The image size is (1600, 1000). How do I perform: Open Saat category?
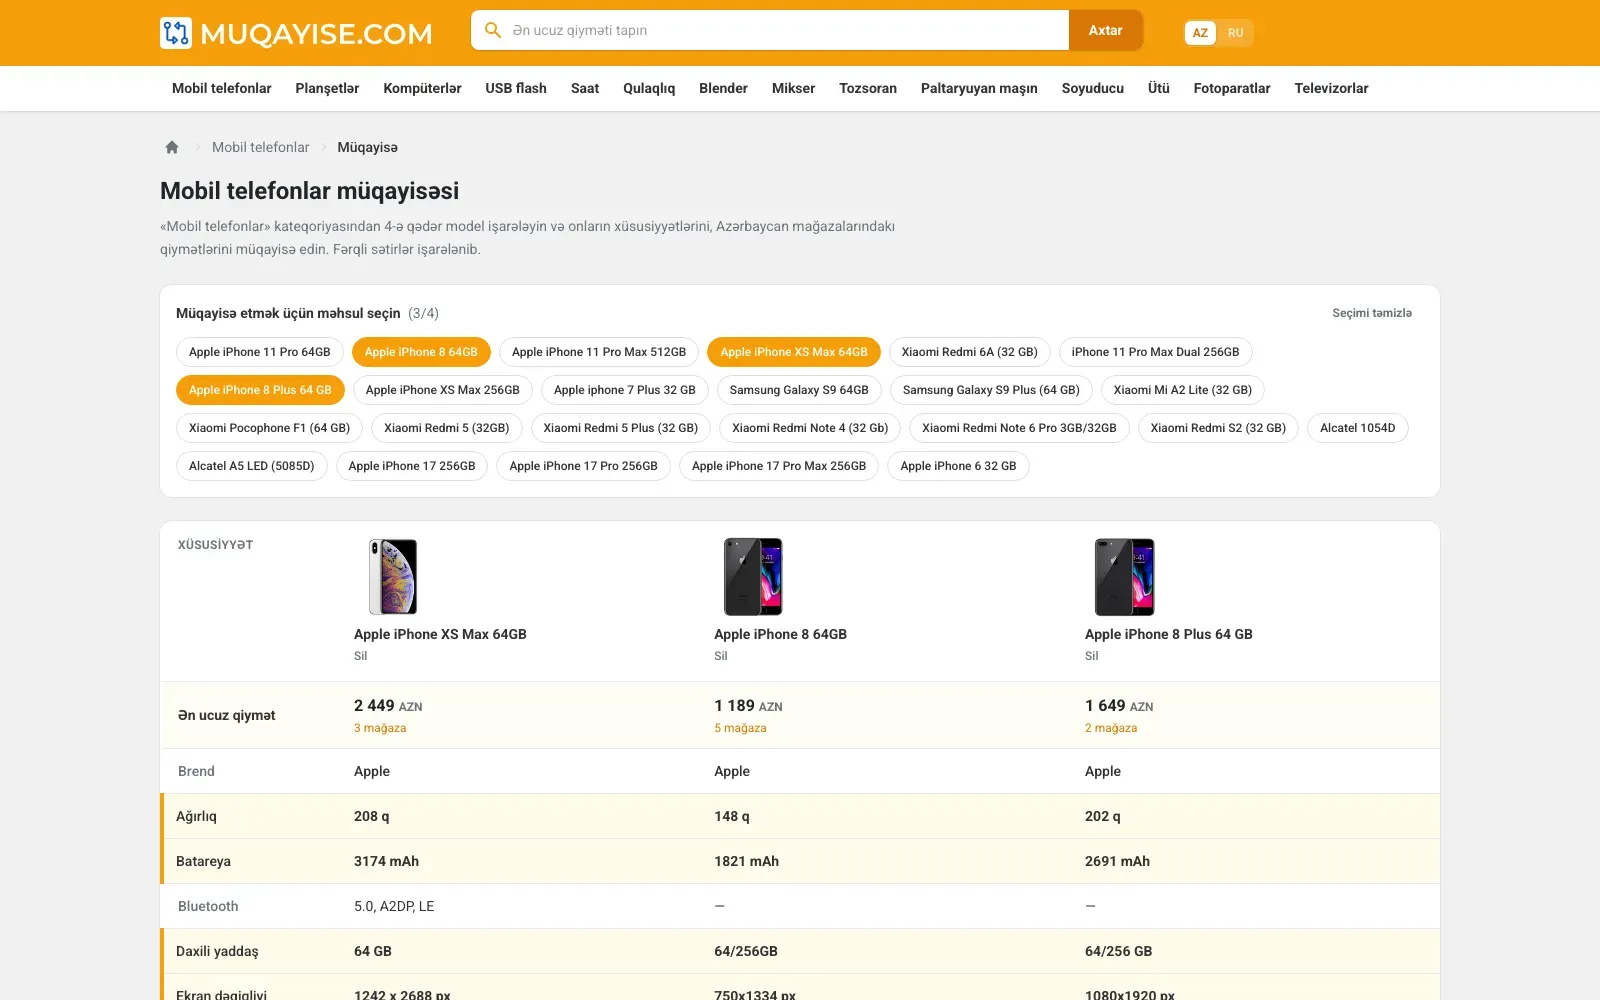pos(585,88)
